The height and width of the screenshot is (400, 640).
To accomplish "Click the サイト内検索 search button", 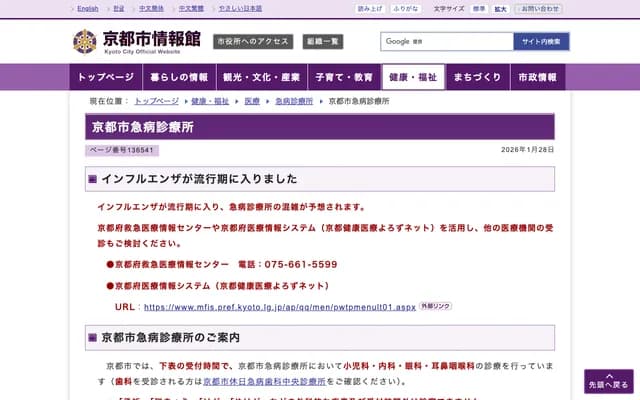I will [x=542, y=41].
